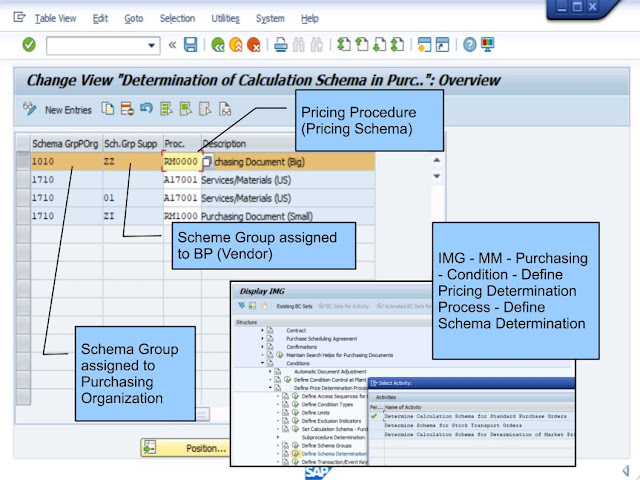Click Define Condition Types in IMG tree
The image size is (640, 480).
327,404
